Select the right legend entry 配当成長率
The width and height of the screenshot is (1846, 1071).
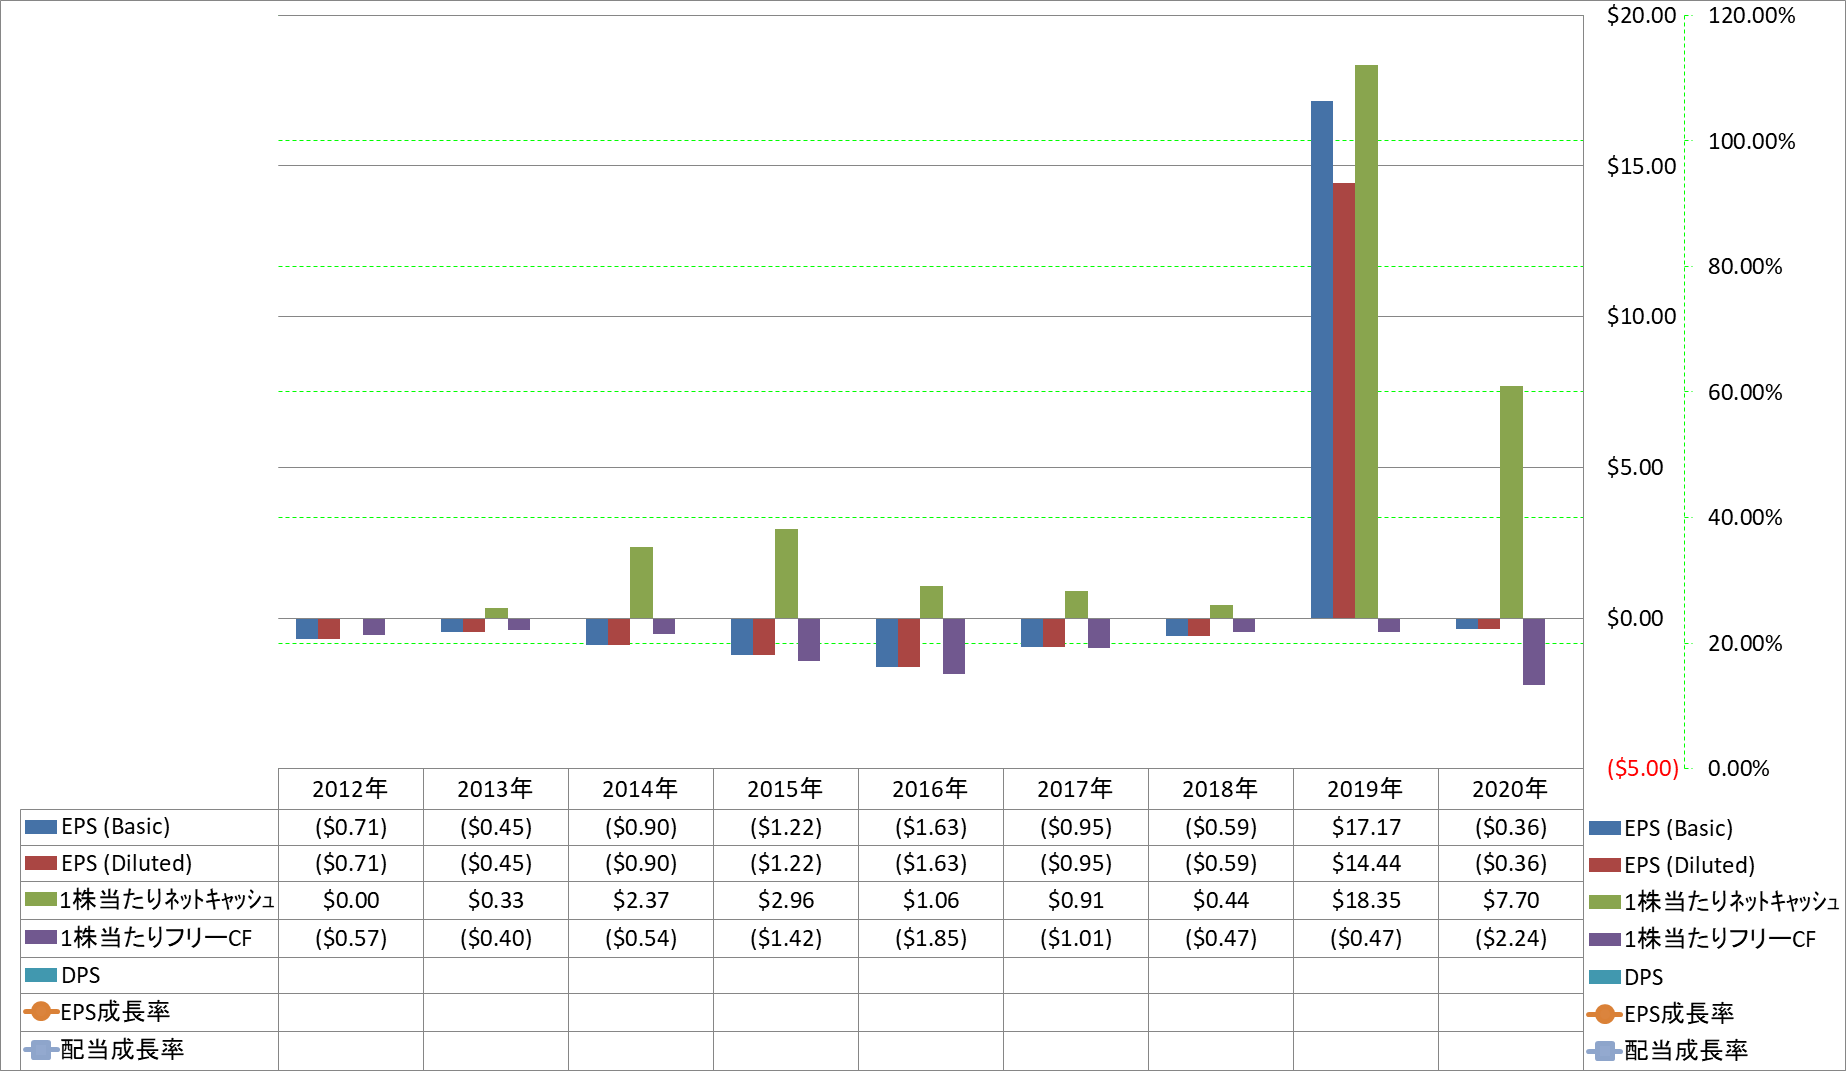tap(1668, 1051)
